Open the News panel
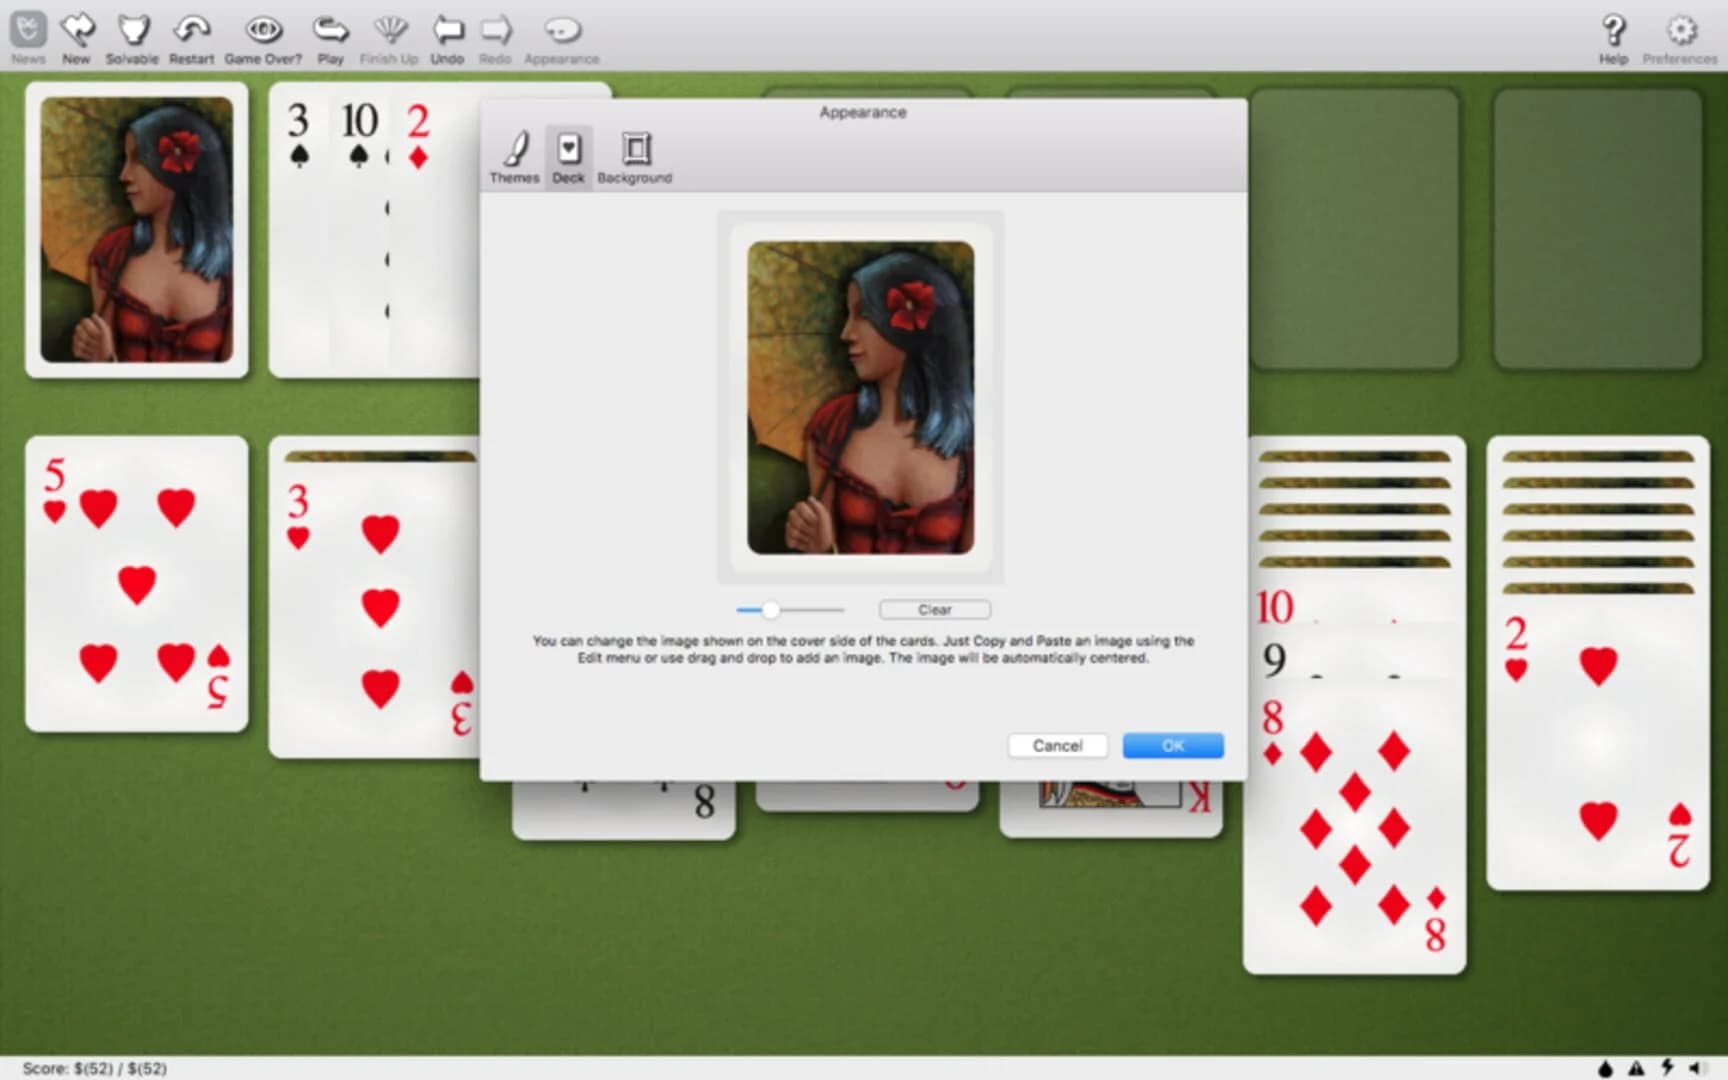Image resolution: width=1728 pixels, height=1080 pixels. (27, 30)
